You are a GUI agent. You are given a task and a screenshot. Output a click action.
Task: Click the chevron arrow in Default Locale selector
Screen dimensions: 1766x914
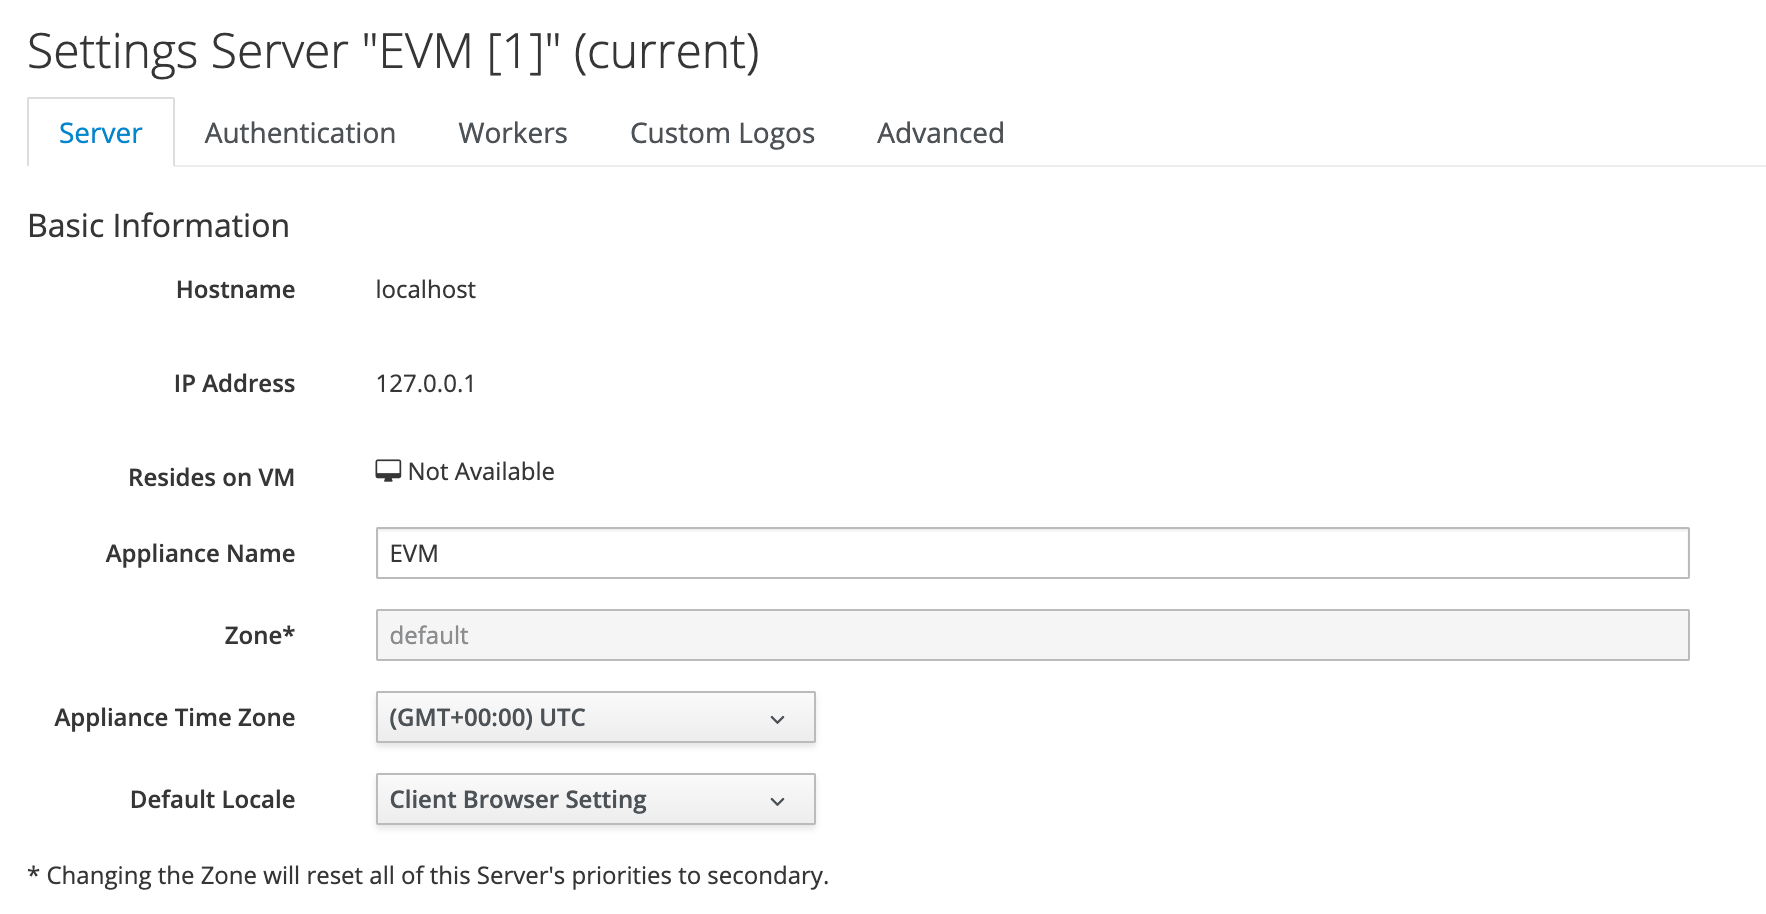point(777,801)
